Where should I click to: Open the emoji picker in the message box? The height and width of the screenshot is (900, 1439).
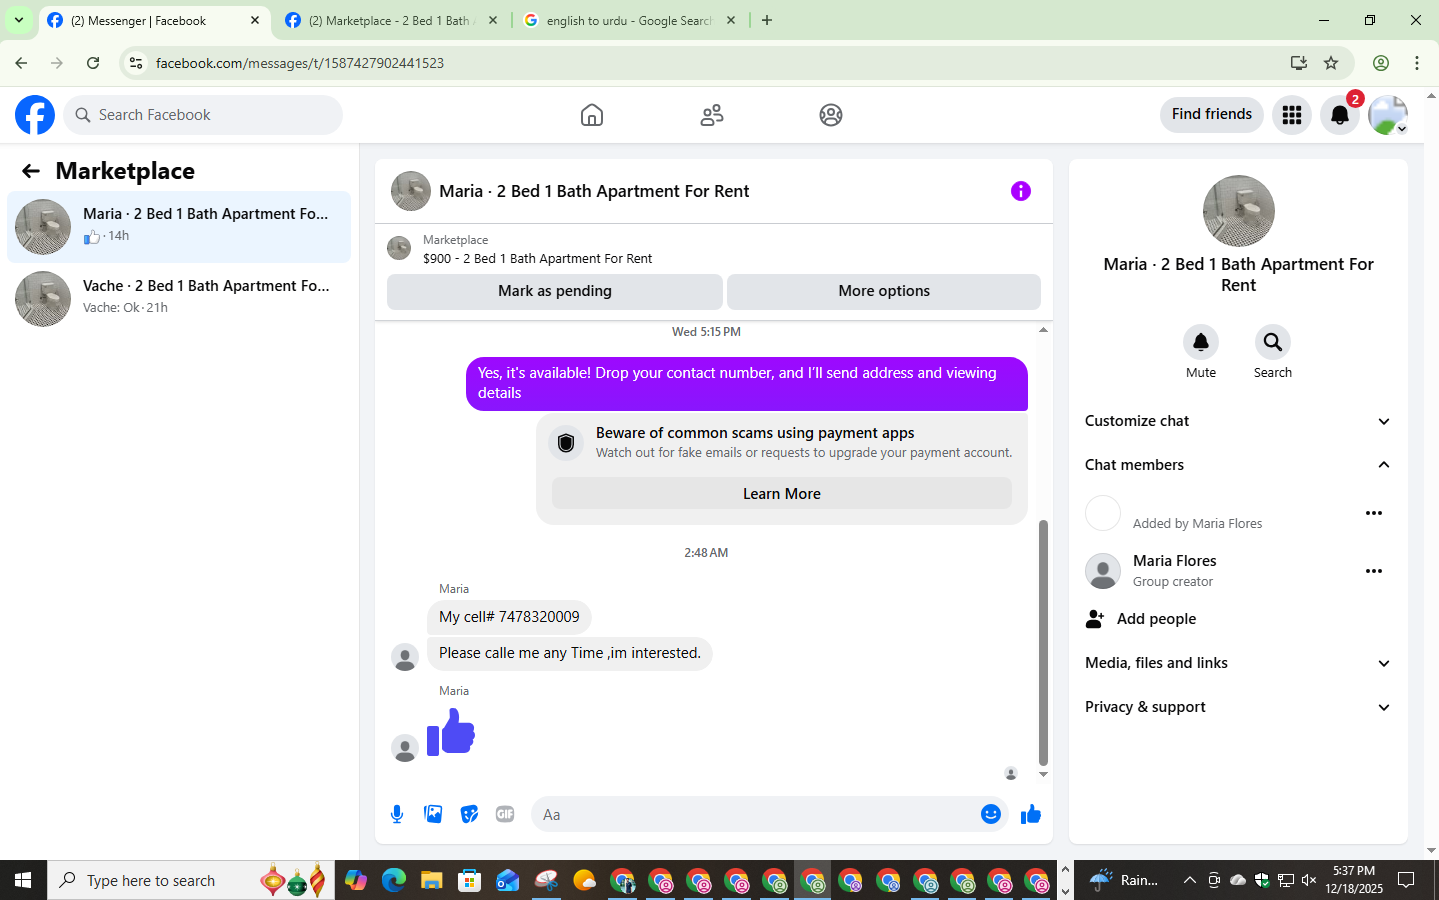tap(991, 814)
